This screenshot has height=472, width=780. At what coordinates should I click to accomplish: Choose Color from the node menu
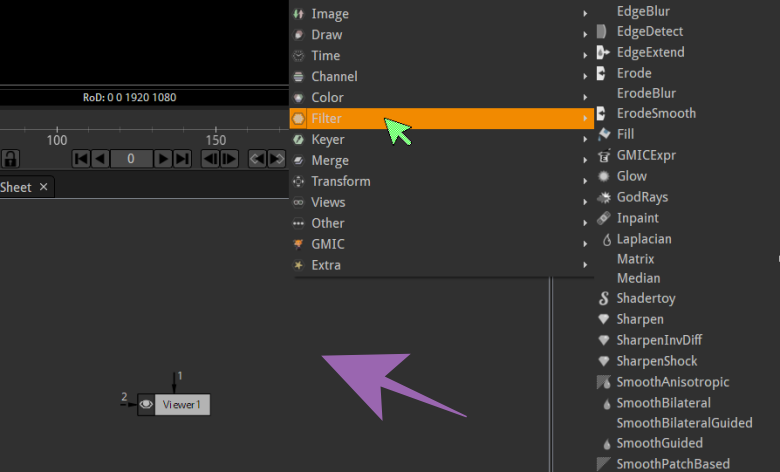327,97
